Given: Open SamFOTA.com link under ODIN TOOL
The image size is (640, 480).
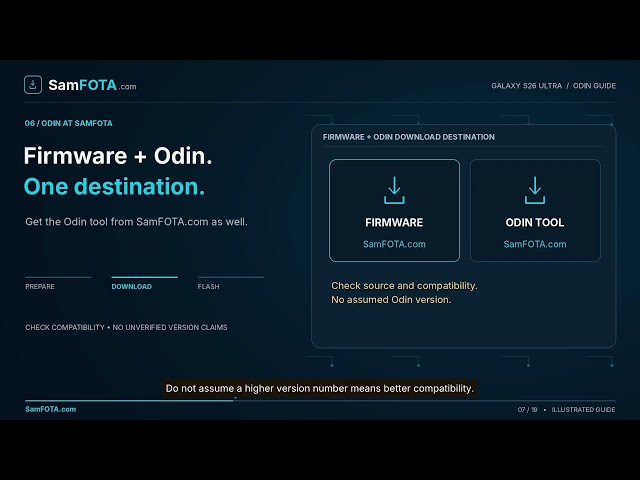Looking at the screenshot, I should click(x=535, y=244).
